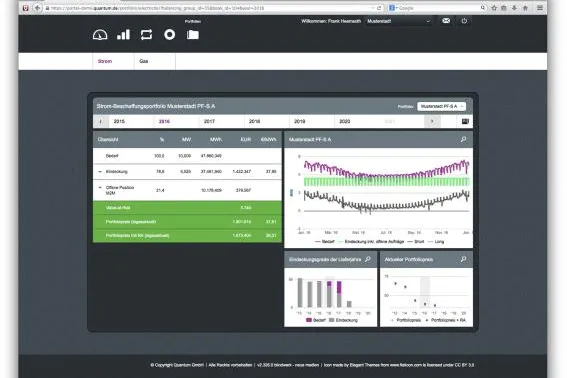Toggle Portfoliopreis + RA legend entry
The width and height of the screenshot is (567, 378).
(446, 320)
